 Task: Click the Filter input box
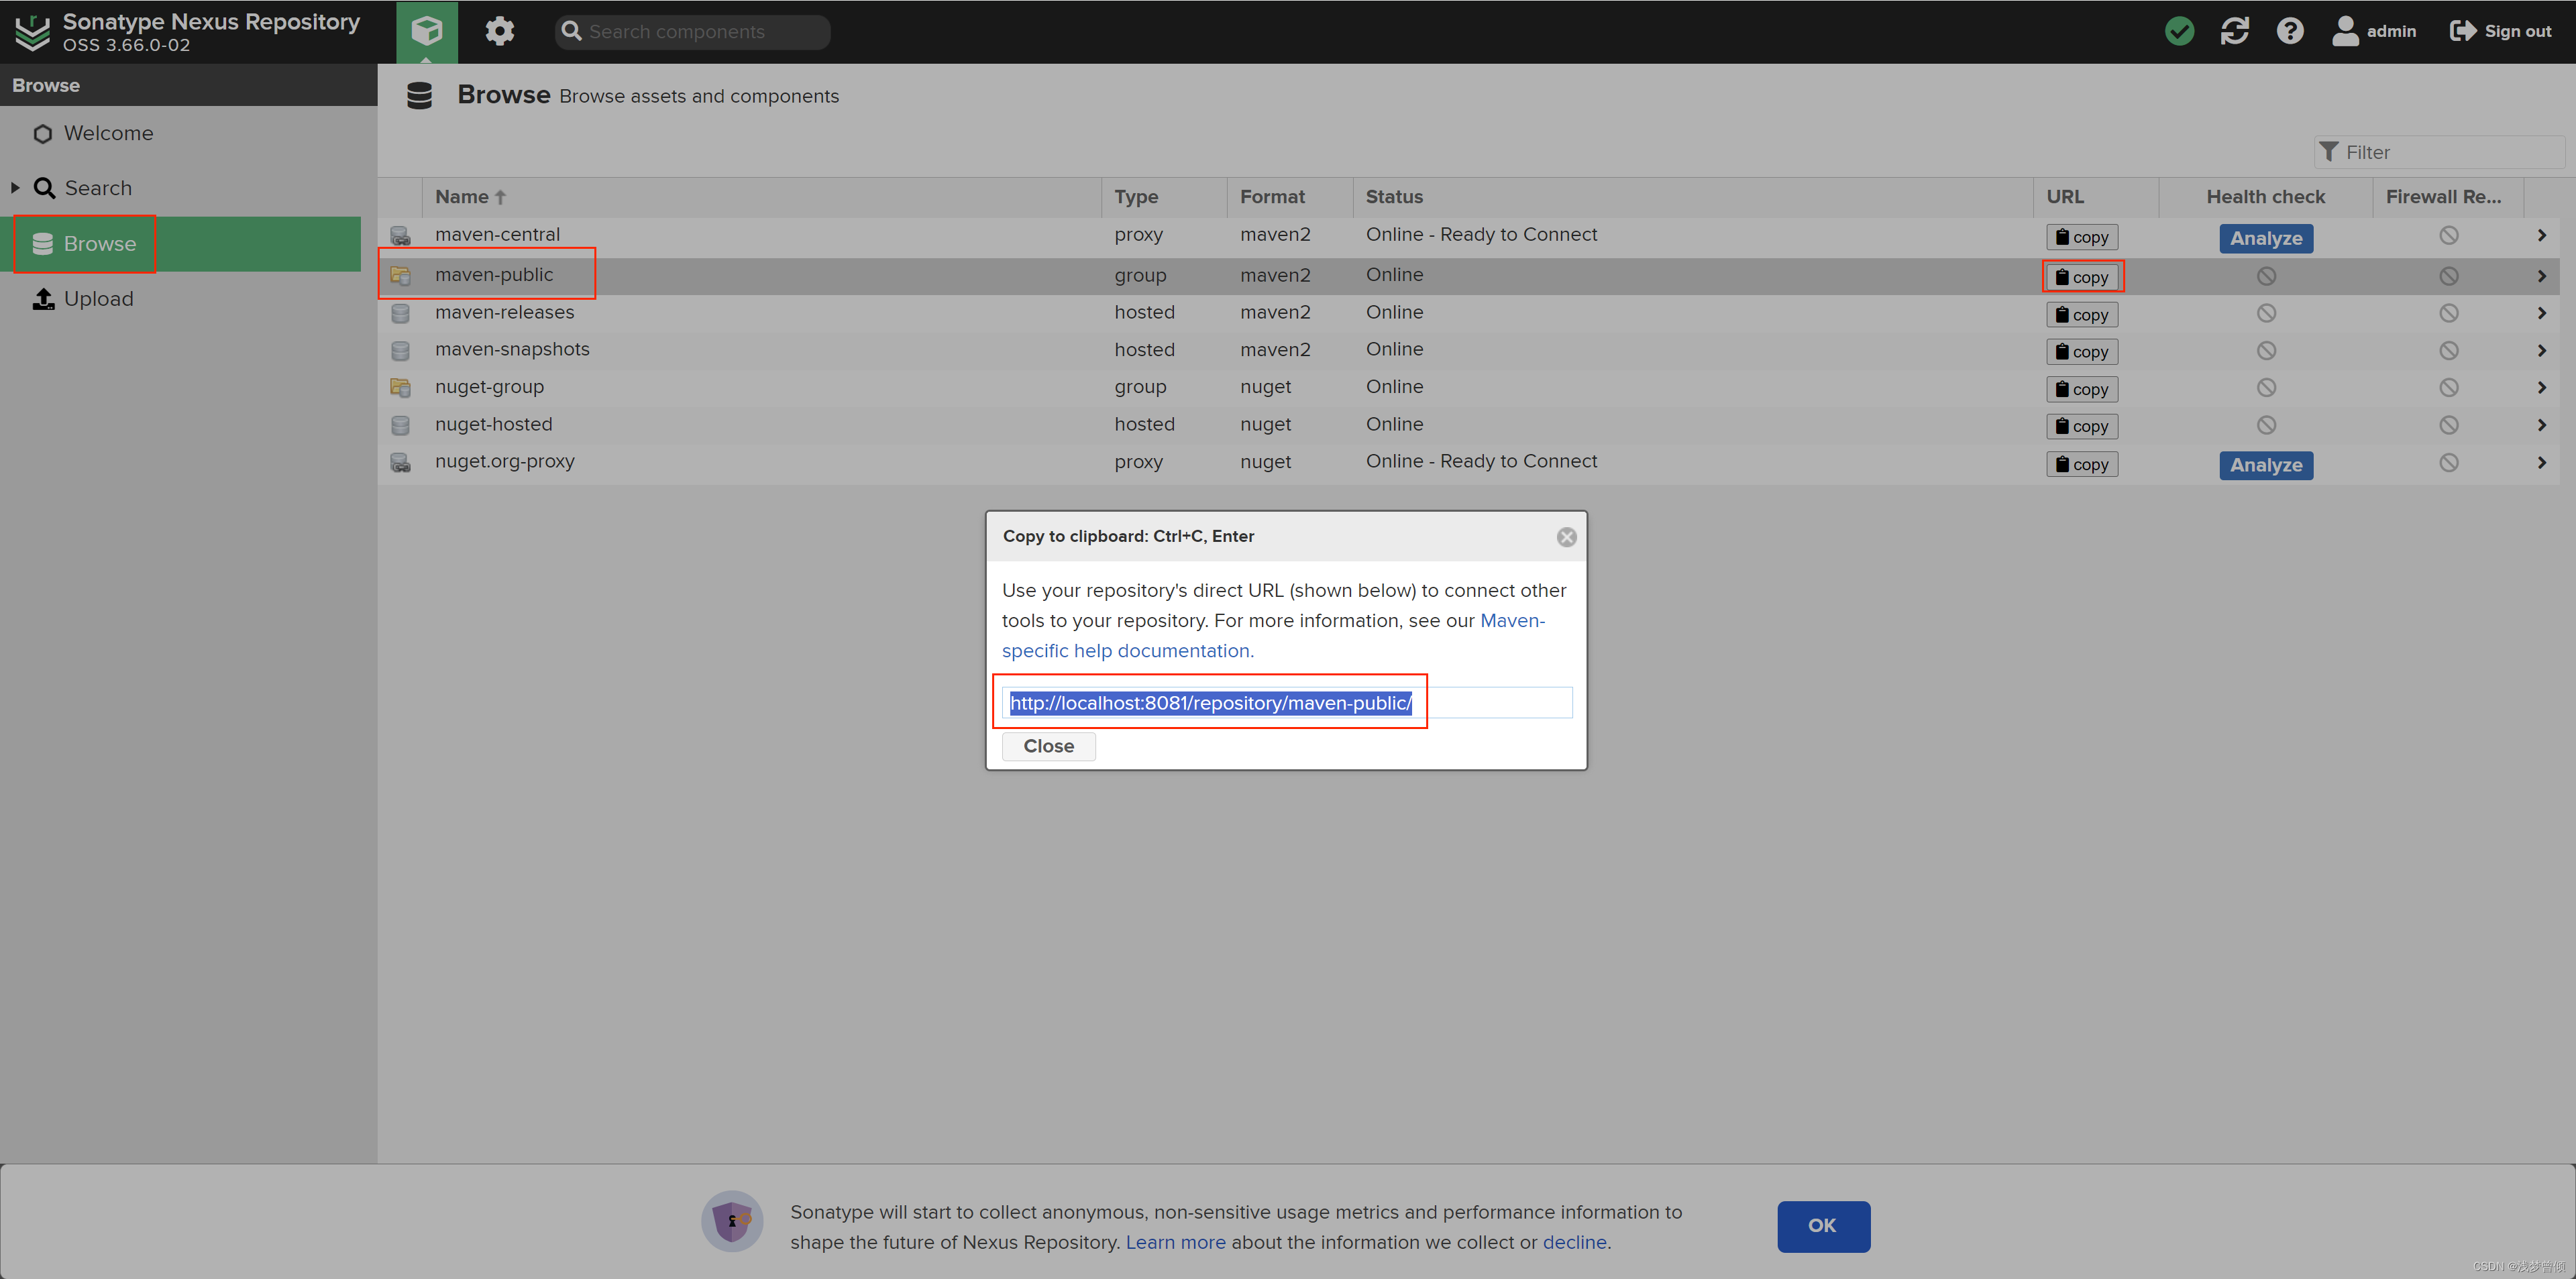click(2439, 152)
